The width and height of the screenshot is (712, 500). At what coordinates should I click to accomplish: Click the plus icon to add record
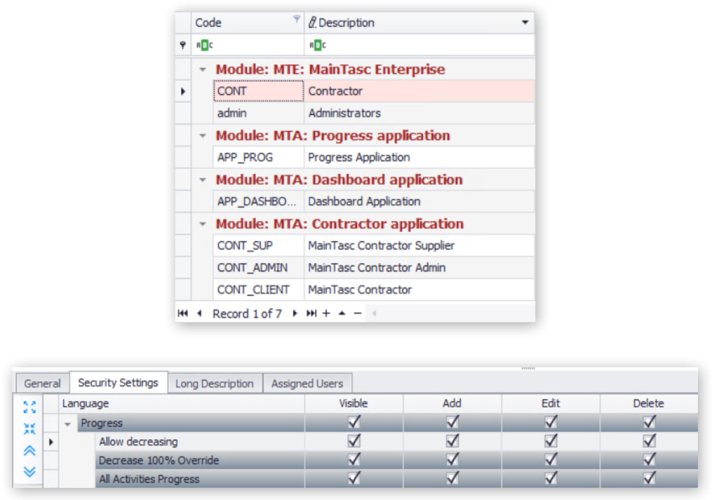click(326, 313)
